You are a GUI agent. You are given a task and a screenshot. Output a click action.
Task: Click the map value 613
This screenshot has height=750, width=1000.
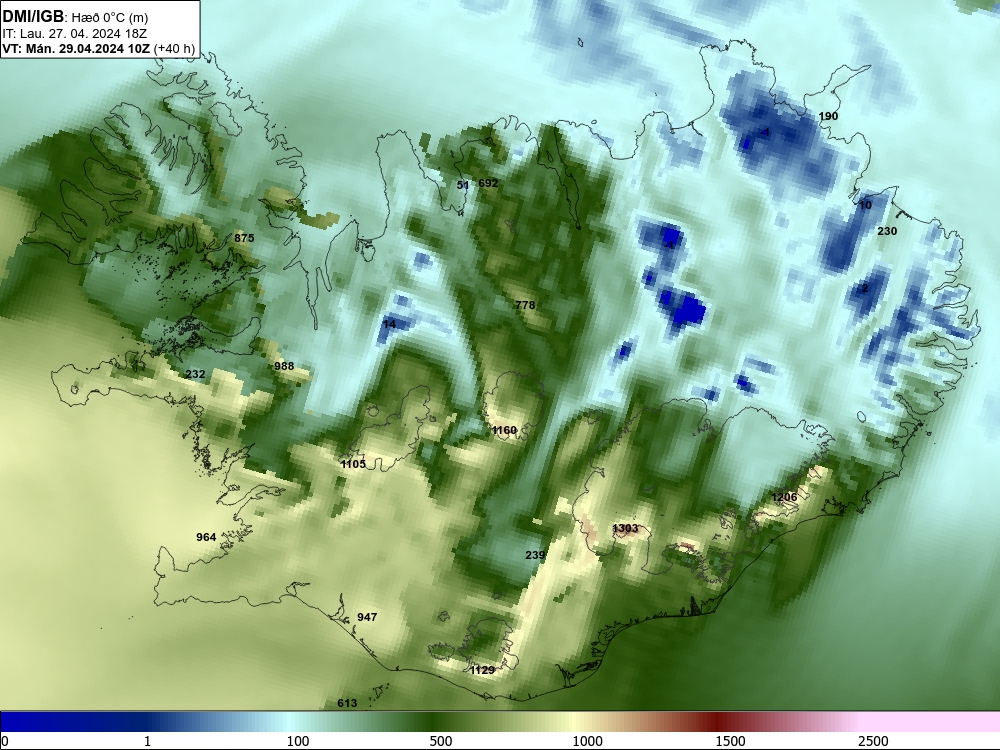pos(347,703)
